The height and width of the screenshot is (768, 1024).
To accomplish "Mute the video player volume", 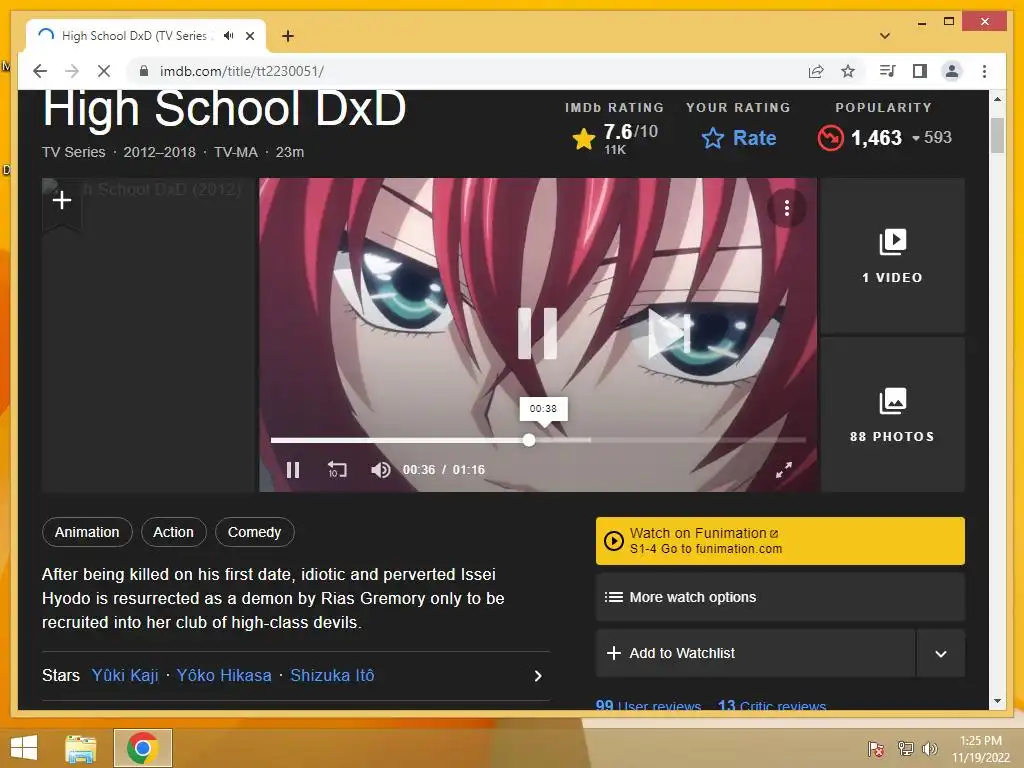I will click(x=380, y=470).
